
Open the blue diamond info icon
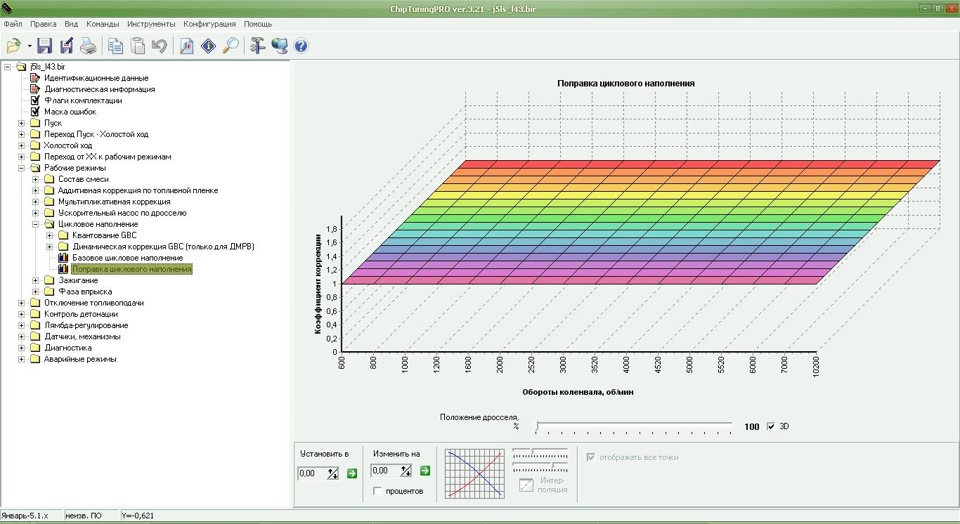208,46
